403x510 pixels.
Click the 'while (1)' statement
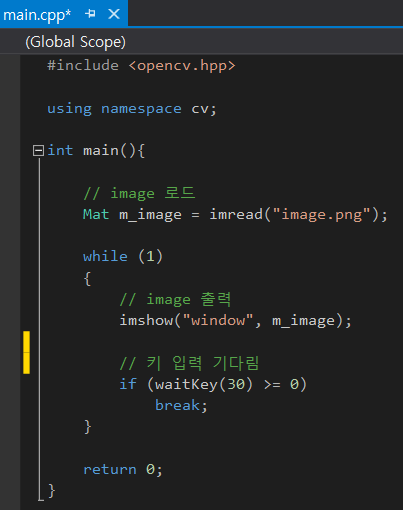click(123, 257)
